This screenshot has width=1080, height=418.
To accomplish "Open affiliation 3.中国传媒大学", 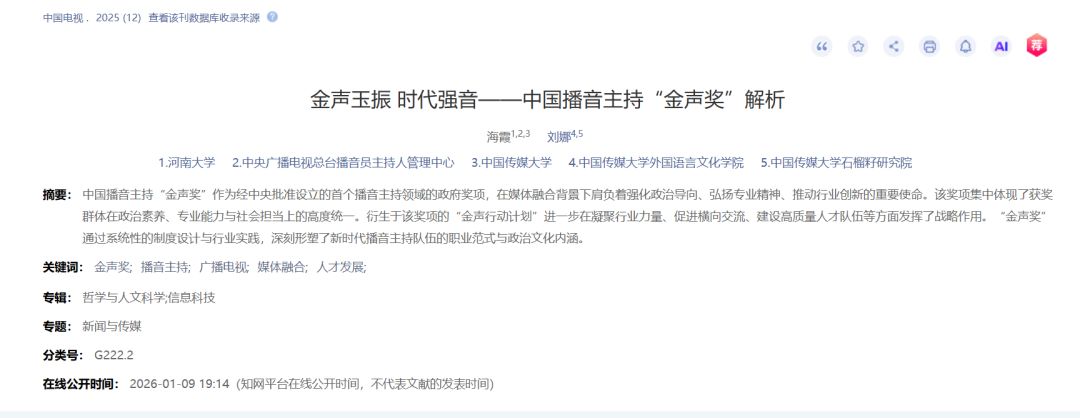I will [x=512, y=163].
